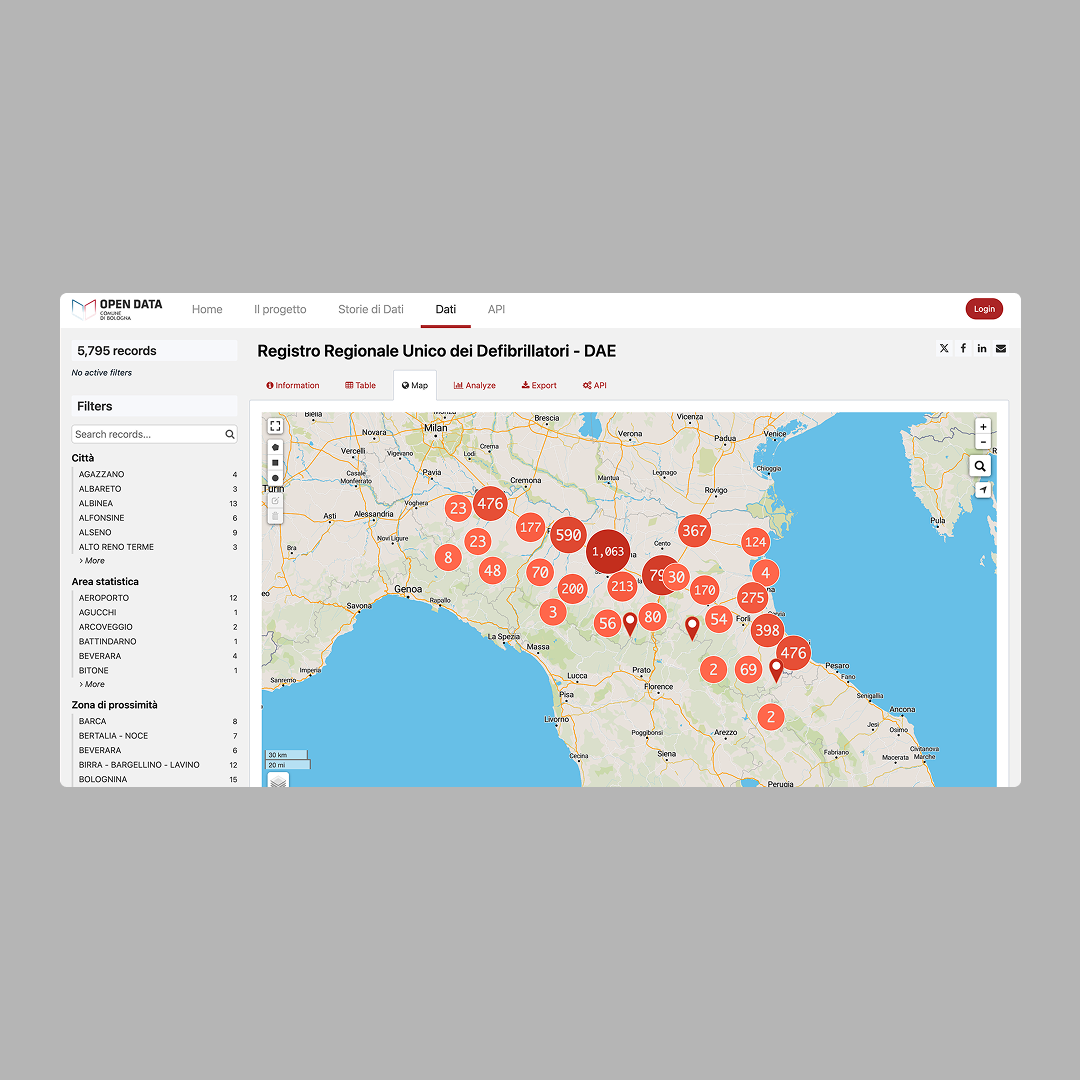Select the rectangle drawing tool
This screenshot has width=1080, height=1080.
[275, 463]
